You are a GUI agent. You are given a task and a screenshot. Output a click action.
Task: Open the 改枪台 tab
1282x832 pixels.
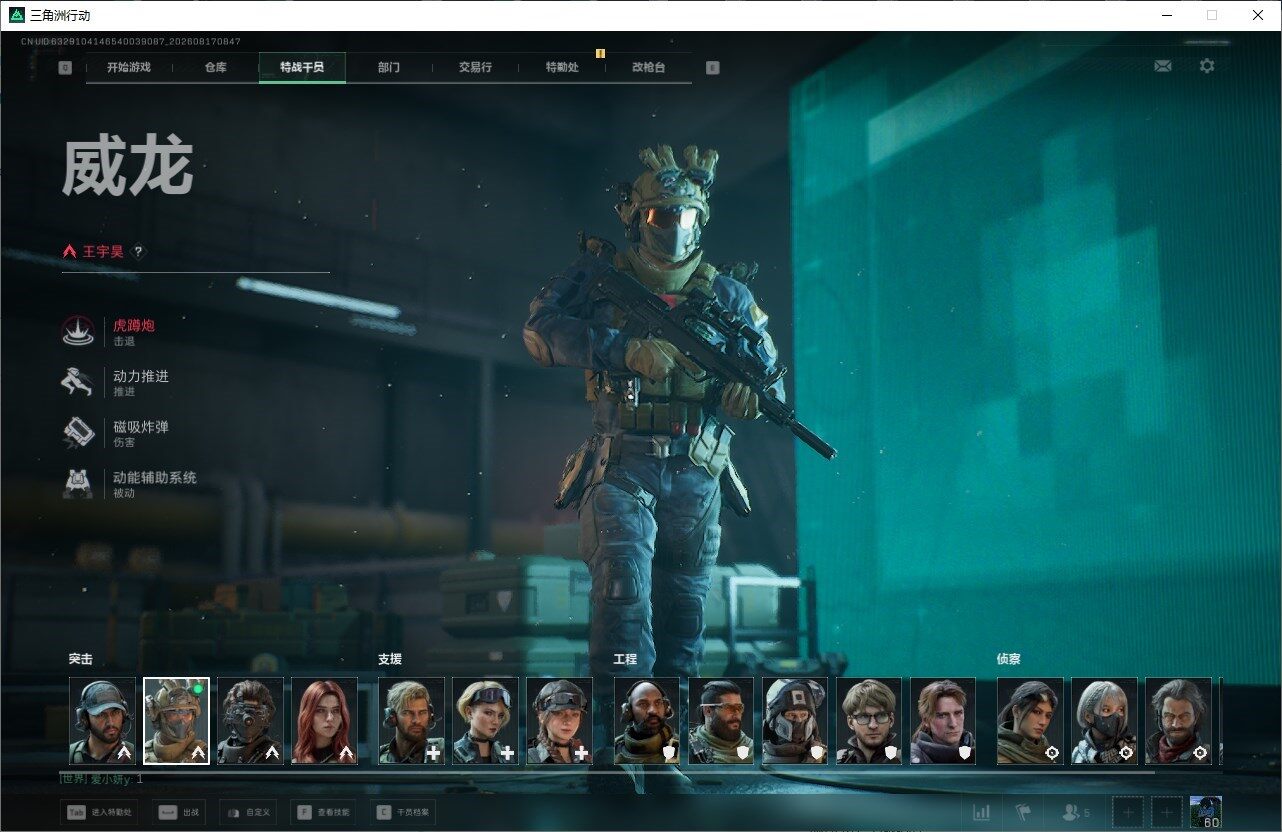[x=648, y=68]
